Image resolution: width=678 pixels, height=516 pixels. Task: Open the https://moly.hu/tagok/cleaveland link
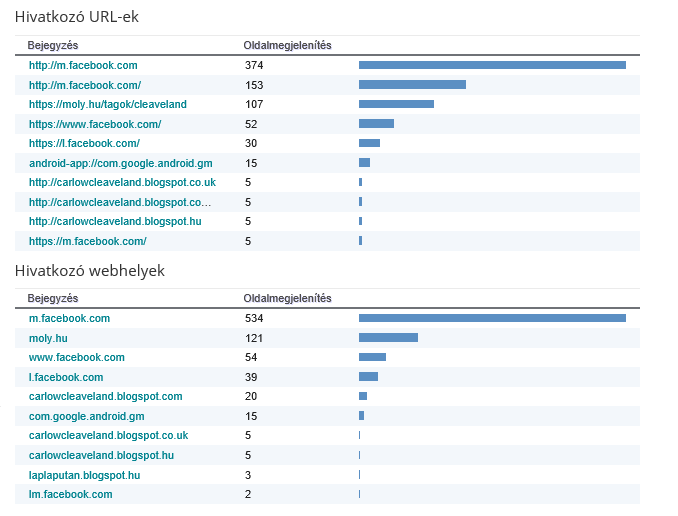(x=108, y=104)
